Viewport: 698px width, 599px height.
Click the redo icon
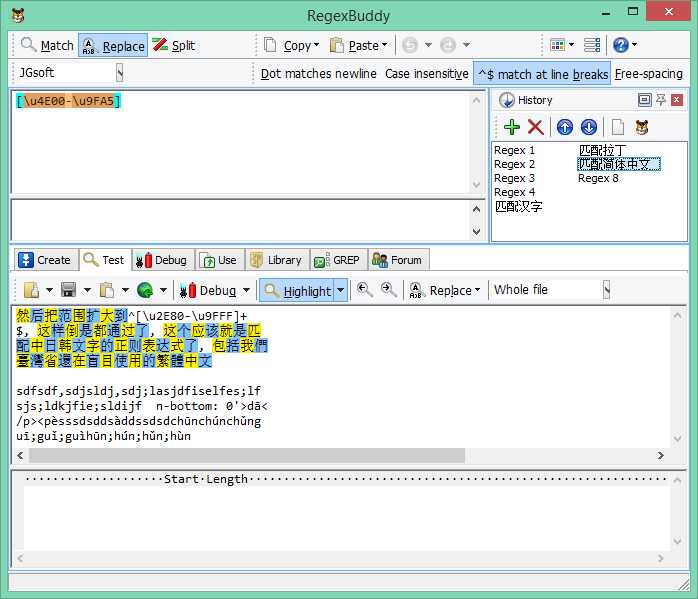tap(448, 45)
